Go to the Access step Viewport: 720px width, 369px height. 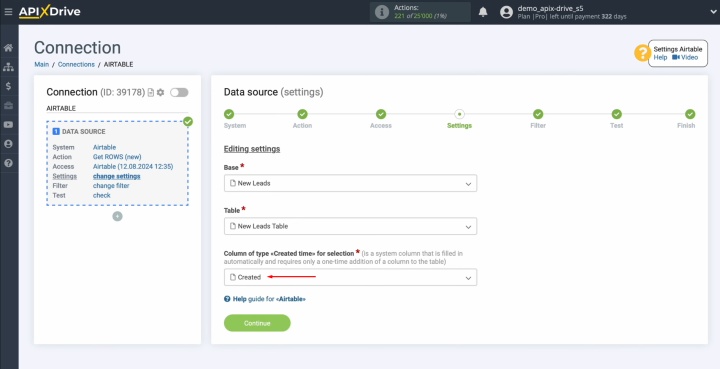(381, 114)
